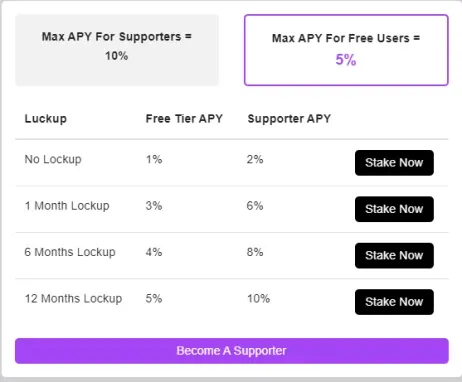Click Stake Now for 12 Months Lockup
This screenshot has height=382, width=462.
[x=394, y=302]
